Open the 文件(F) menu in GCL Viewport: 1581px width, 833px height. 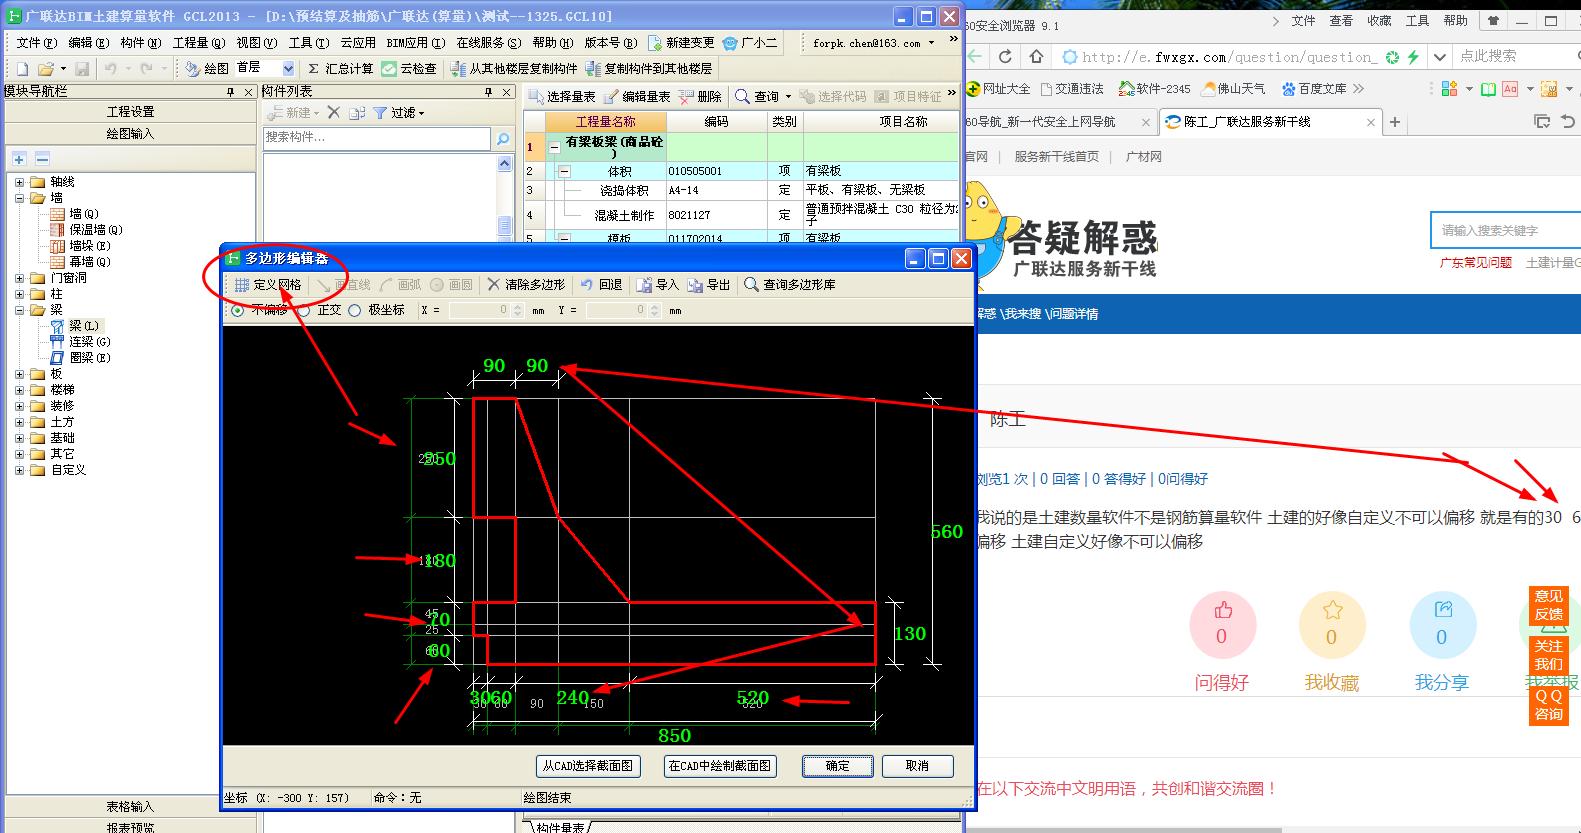[x=36, y=43]
